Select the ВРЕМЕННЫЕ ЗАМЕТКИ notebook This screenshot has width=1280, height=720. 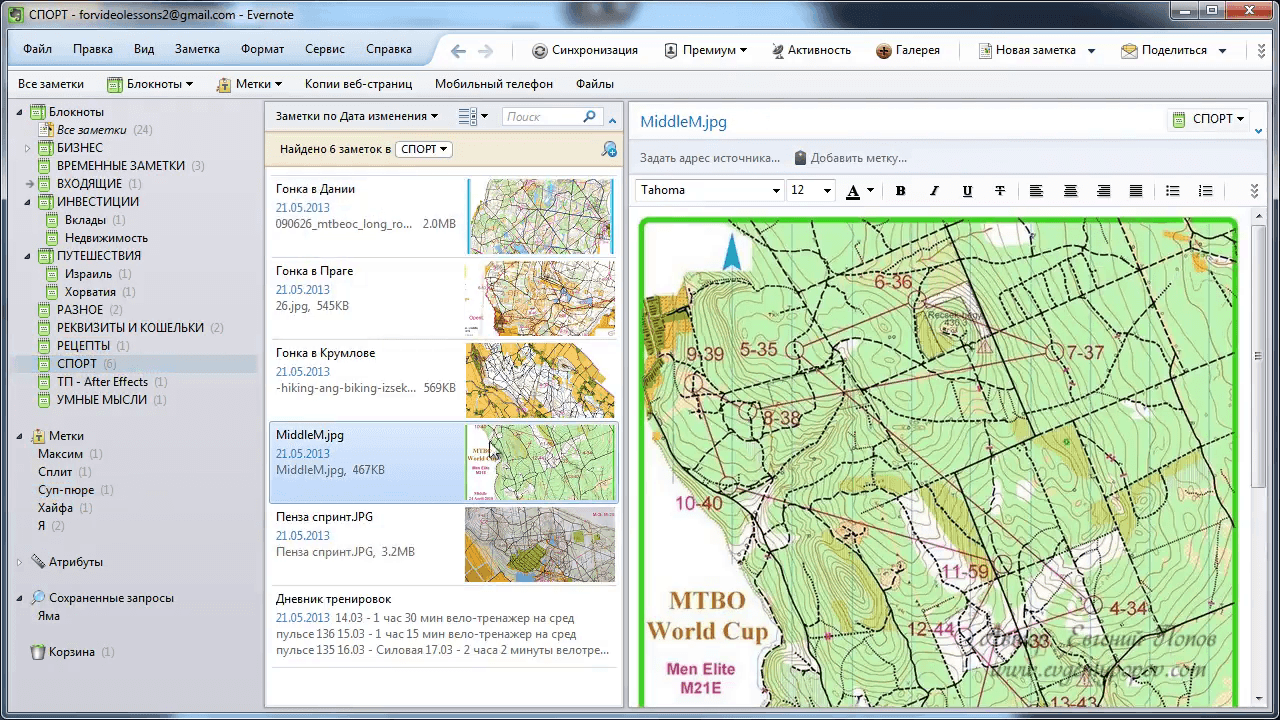(x=120, y=166)
